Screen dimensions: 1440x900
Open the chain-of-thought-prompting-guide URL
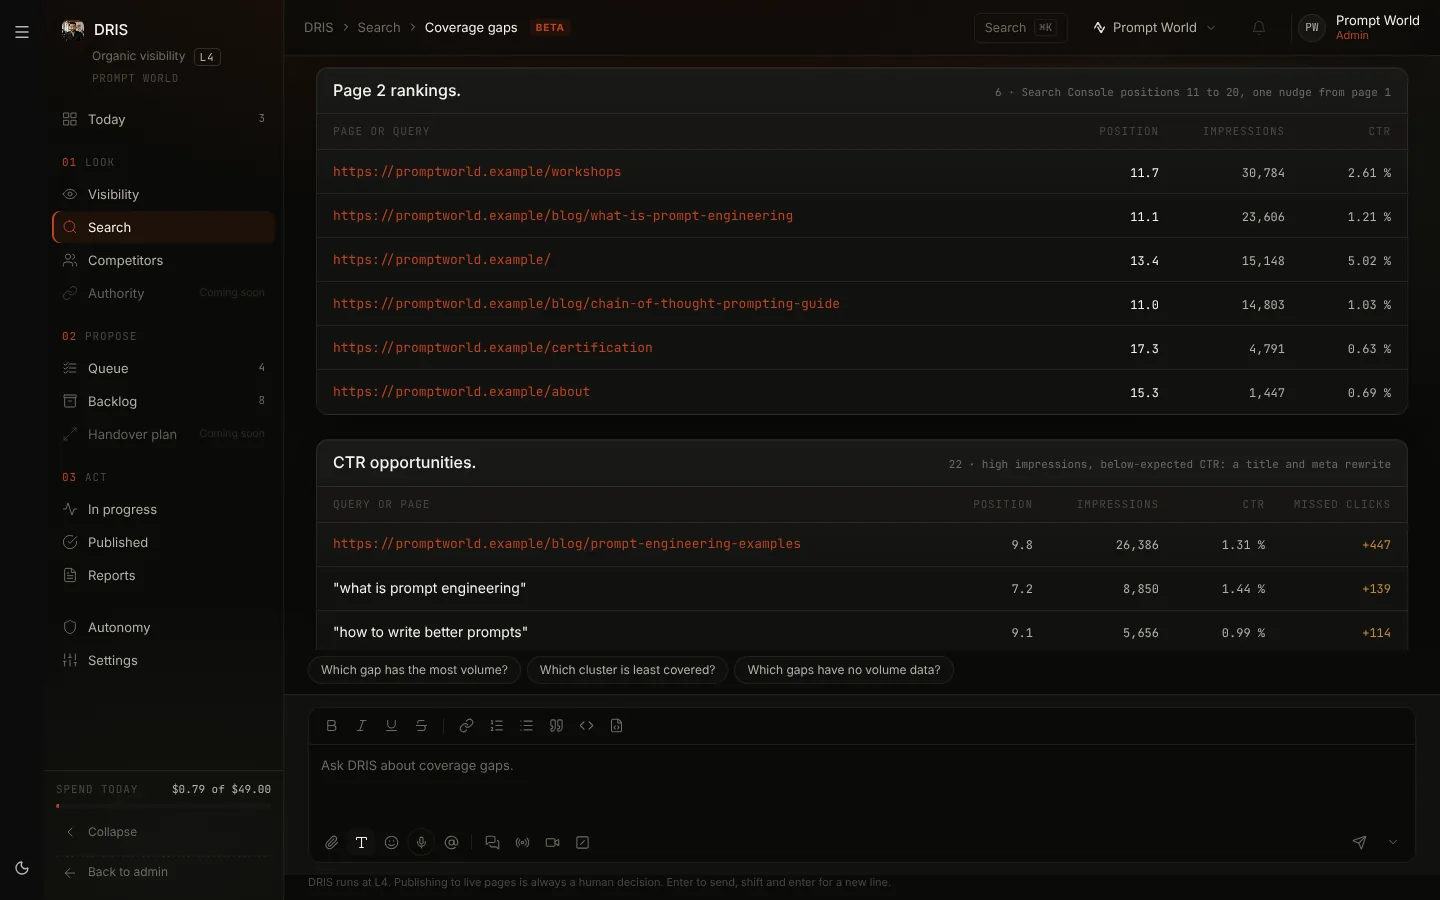[x=586, y=304]
